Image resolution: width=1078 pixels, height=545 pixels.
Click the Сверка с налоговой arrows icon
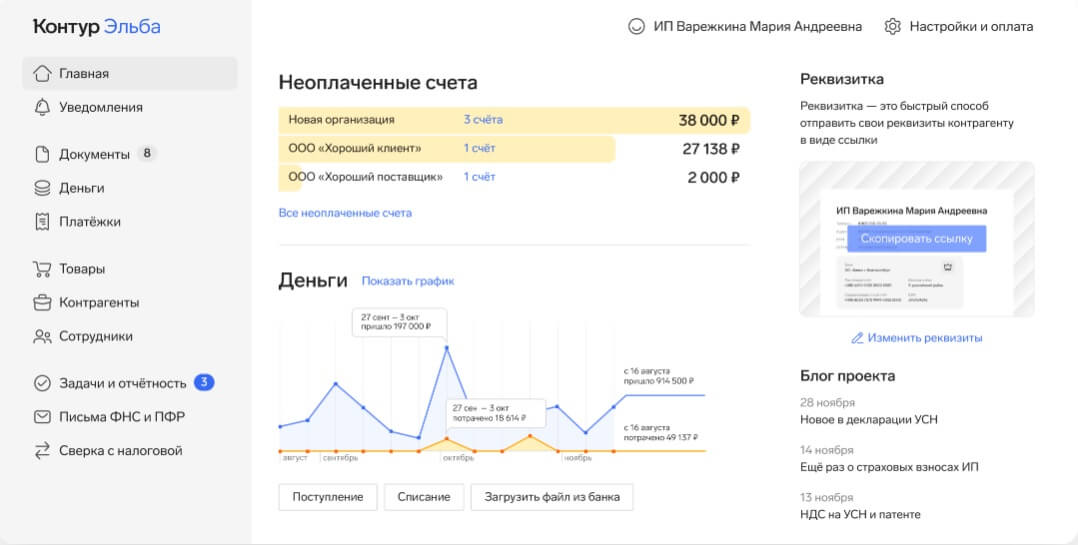42,451
